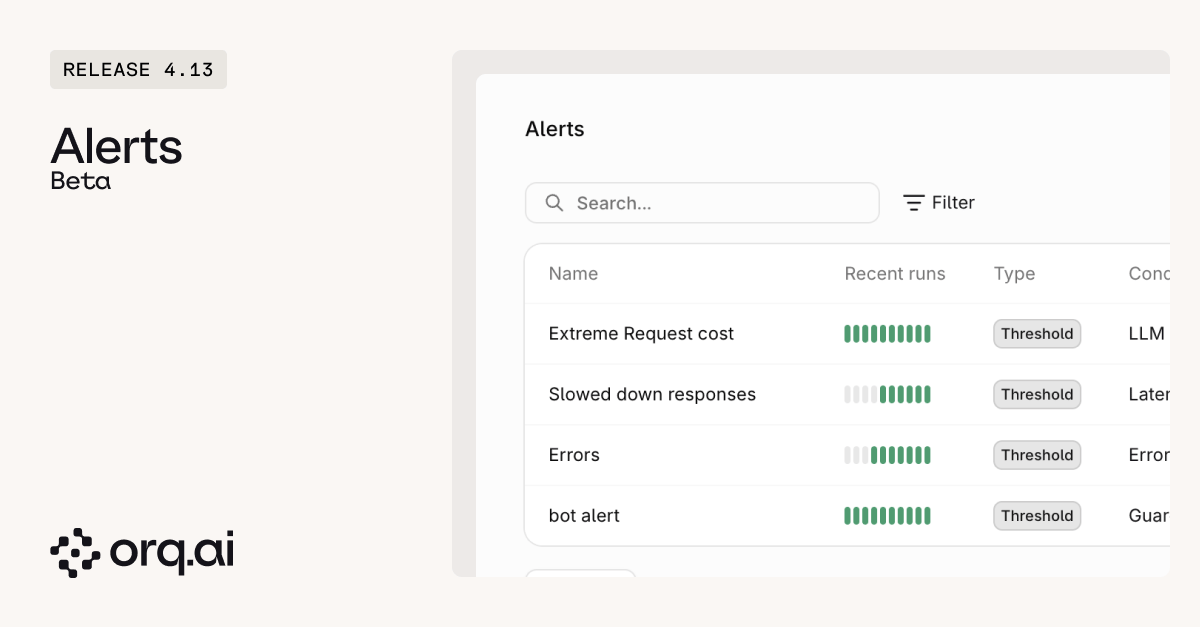Click the orq.ai logo icon

[75, 553]
